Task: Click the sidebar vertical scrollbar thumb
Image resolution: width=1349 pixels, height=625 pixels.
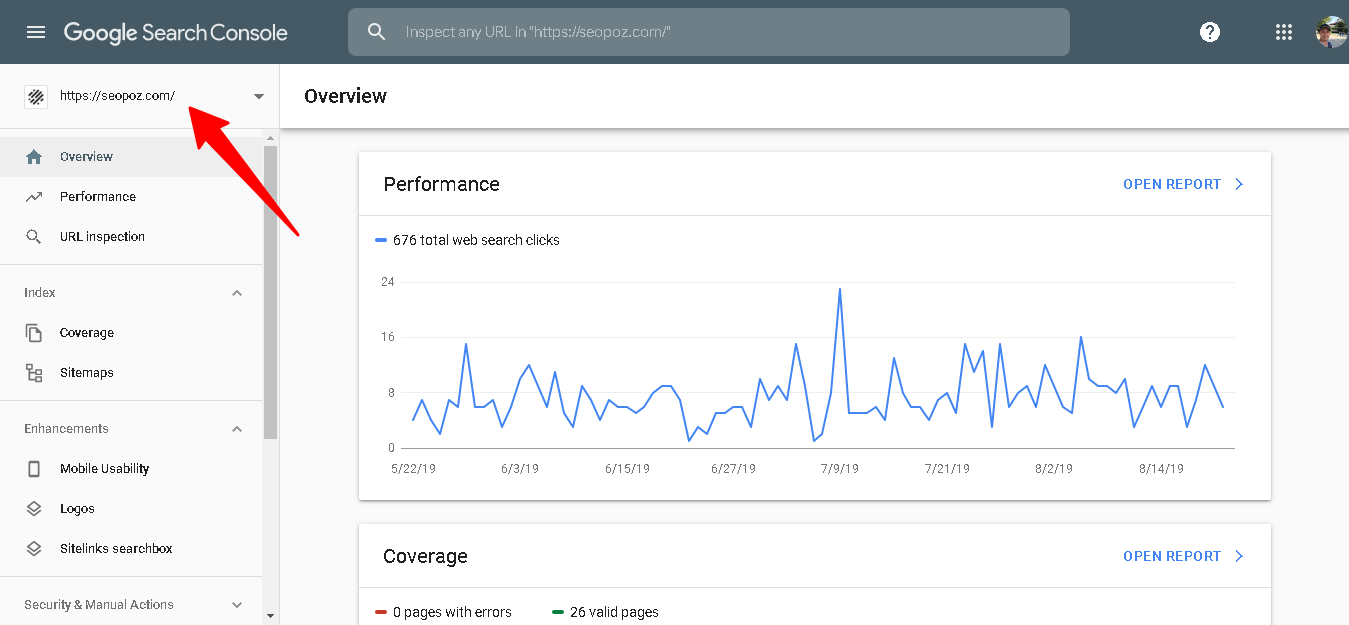Action: (x=270, y=292)
